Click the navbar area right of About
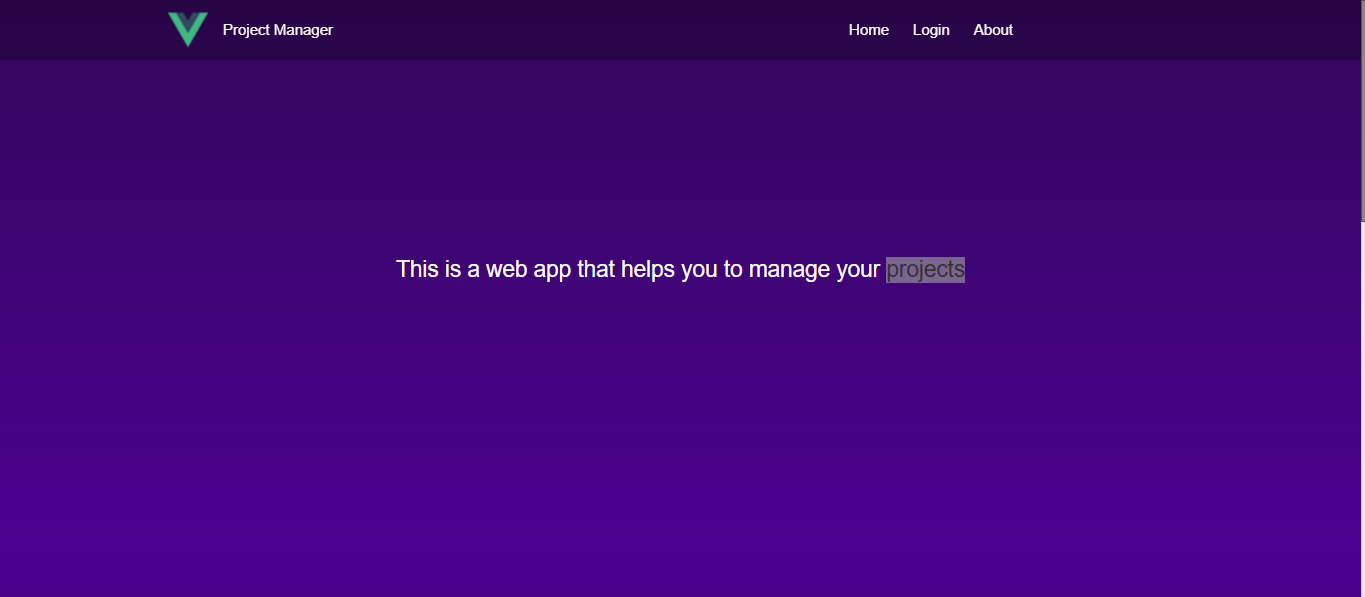 (x=1180, y=30)
